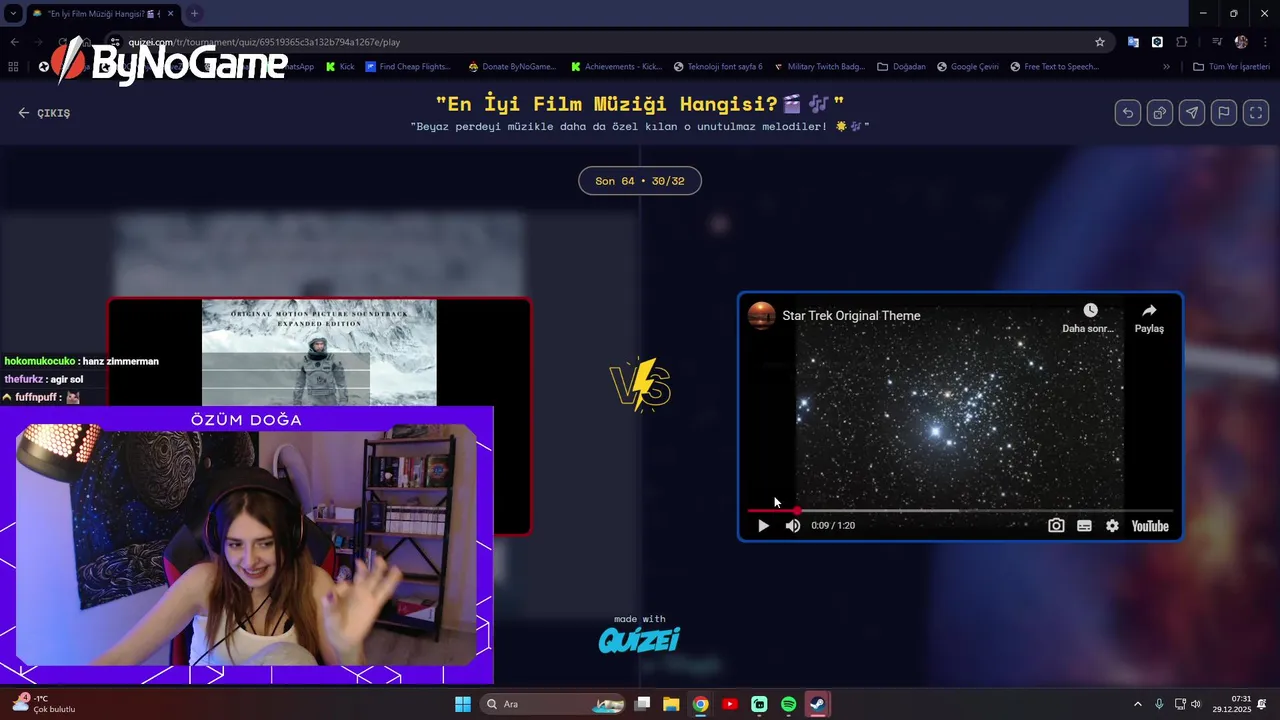This screenshot has width=1280, height=720.
Task: Click Paylaş on the YouTube embed
Action: point(1149,318)
